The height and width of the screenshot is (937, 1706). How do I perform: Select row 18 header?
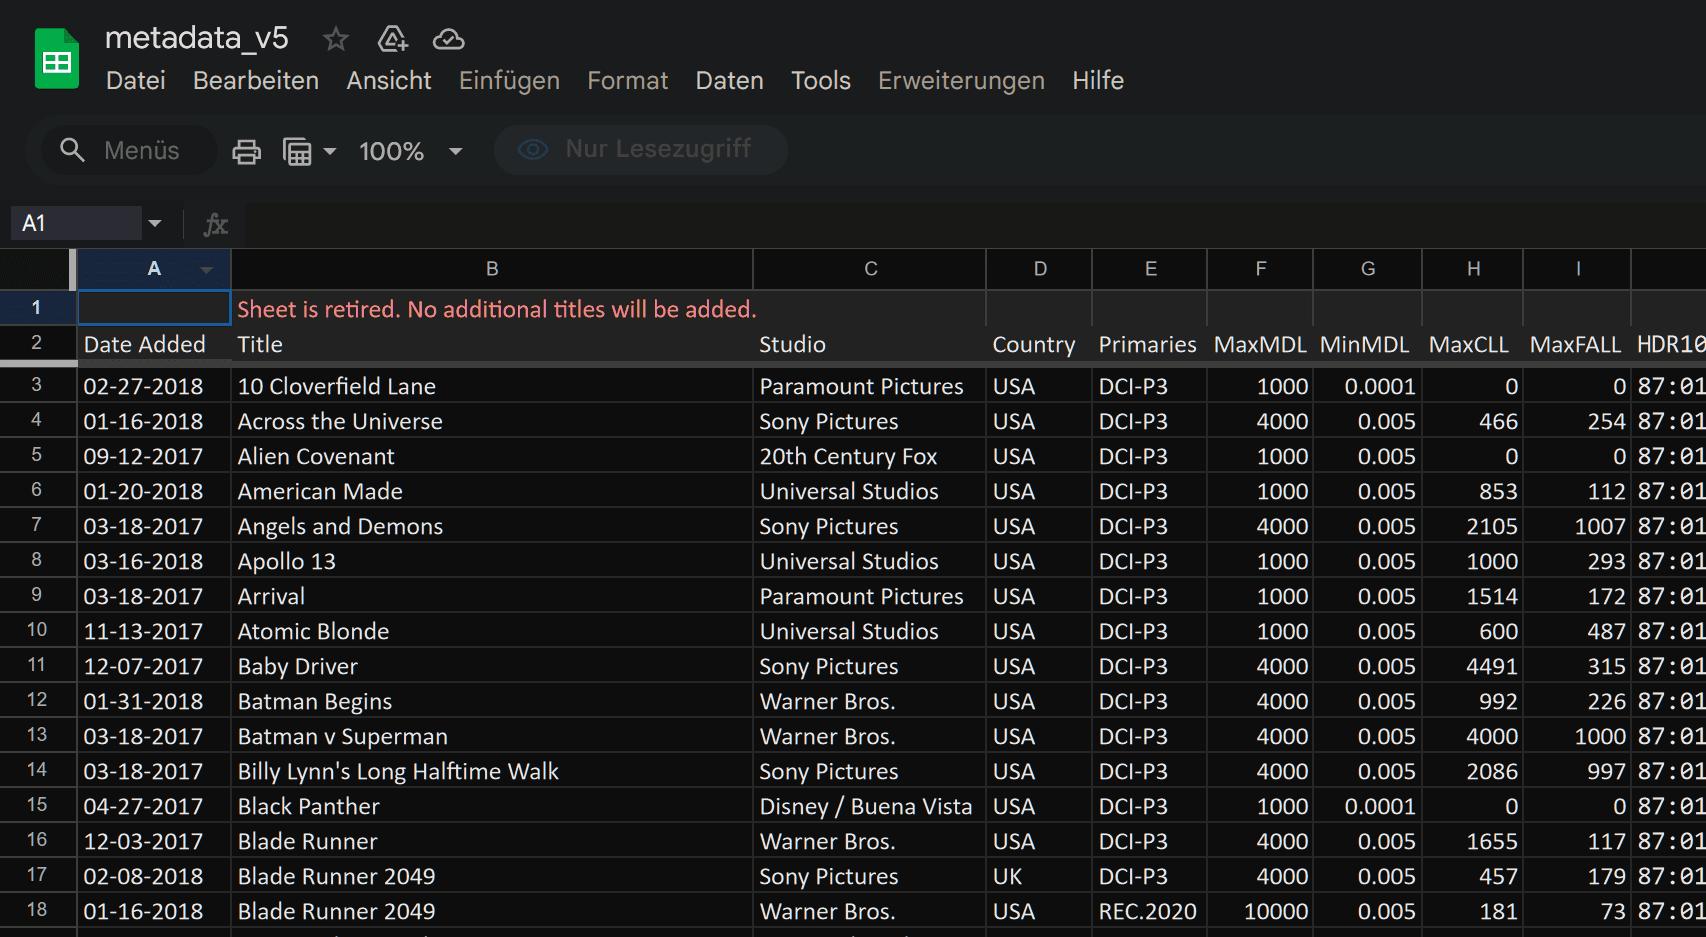[x=37, y=910]
